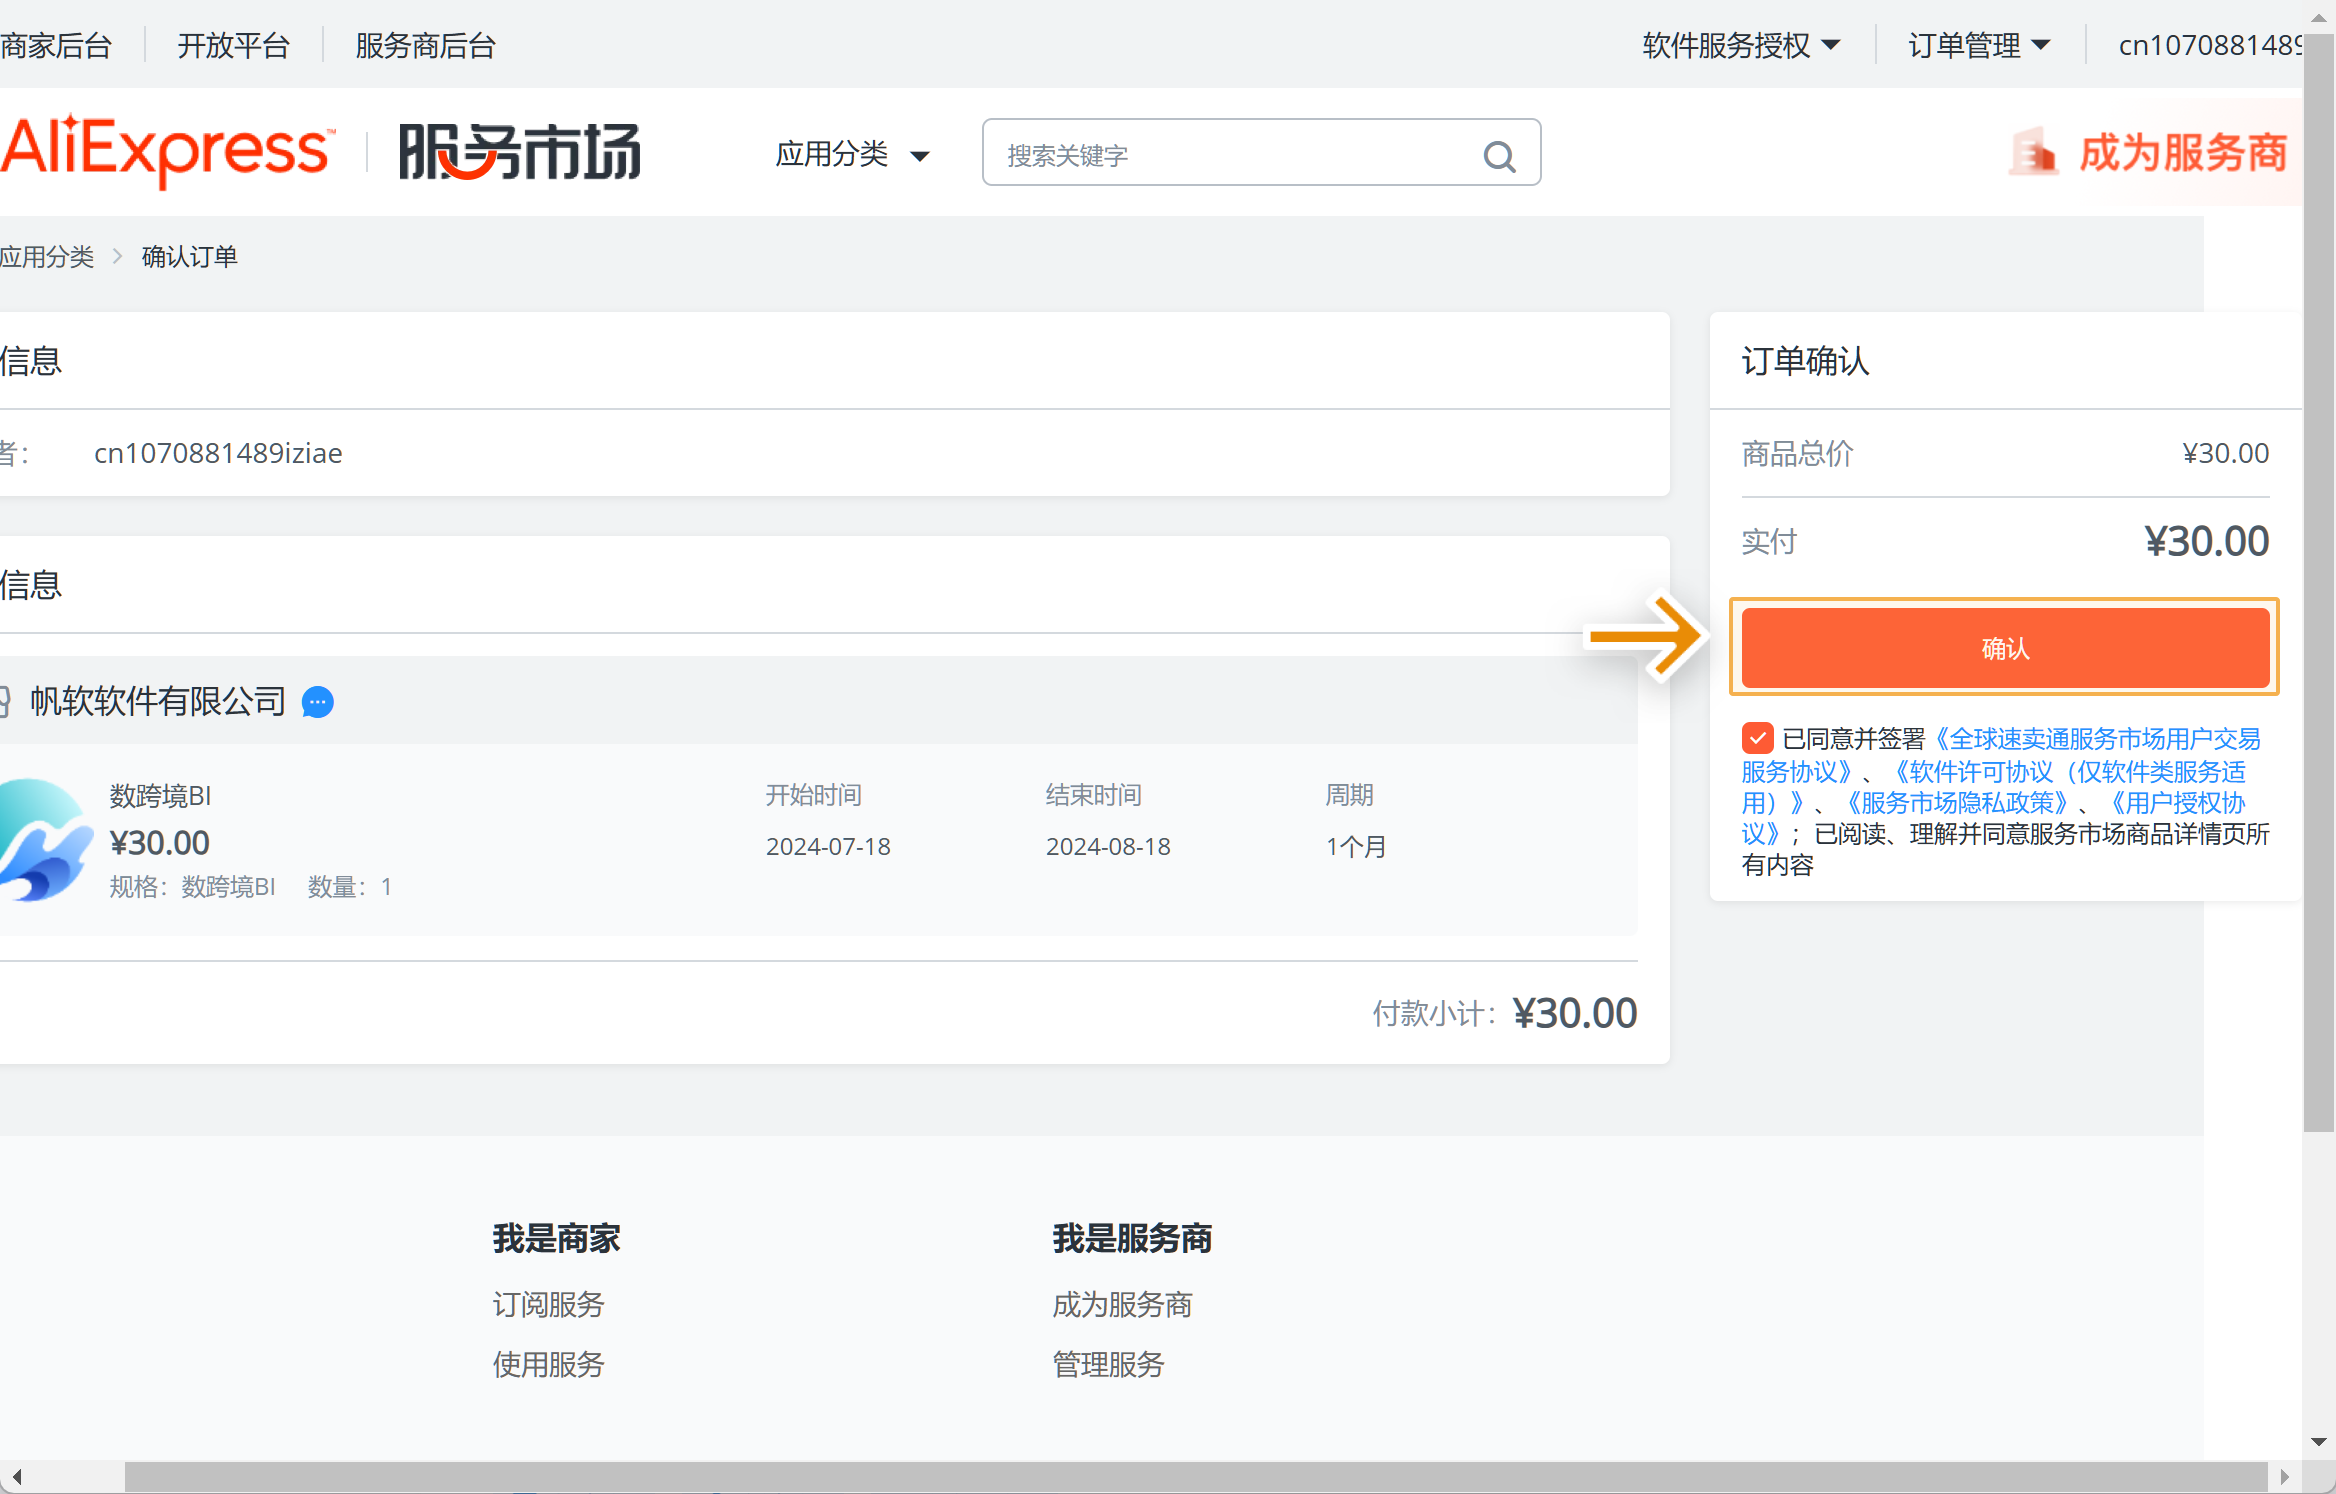Screen dimensions: 2336x1494
Task: Click in the 搜索关键字 search field
Action: [x=1230, y=155]
